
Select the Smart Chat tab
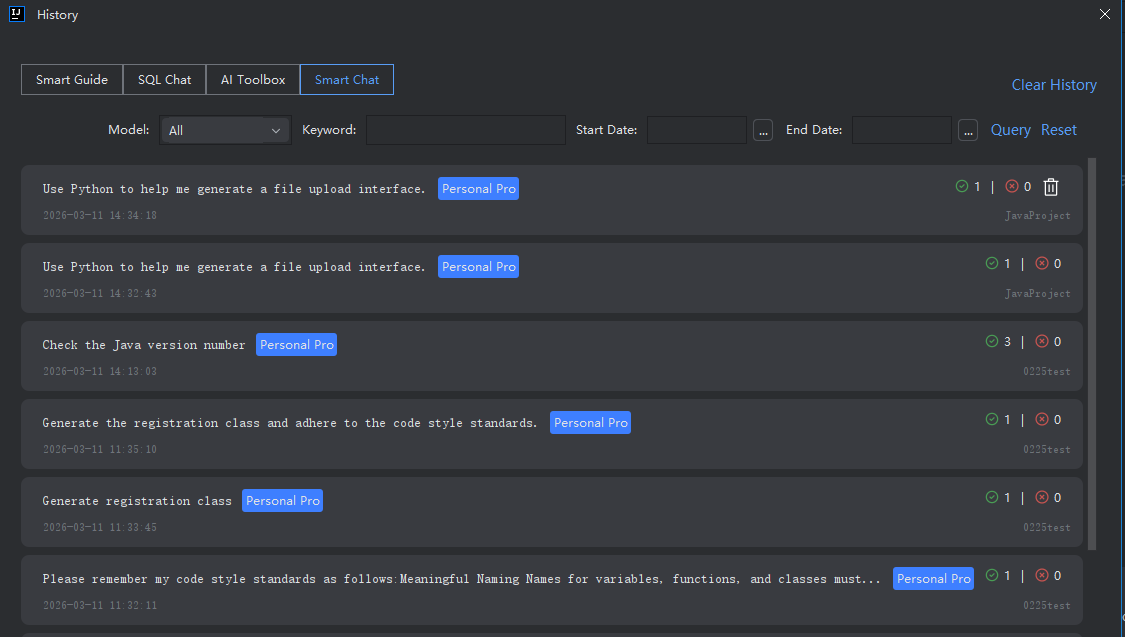tap(347, 80)
